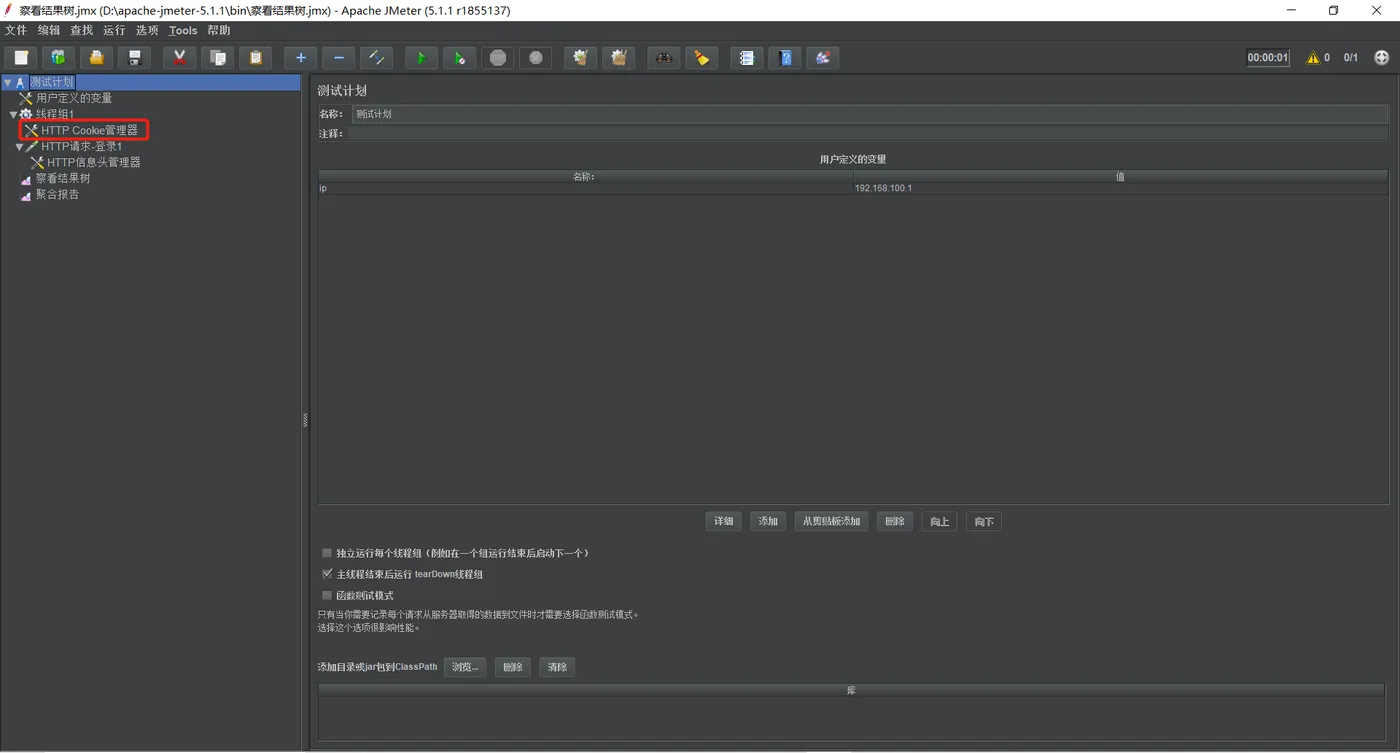Collapse the HTTP请求-登录1 node arrow
The image size is (1400, 753).
19,147
